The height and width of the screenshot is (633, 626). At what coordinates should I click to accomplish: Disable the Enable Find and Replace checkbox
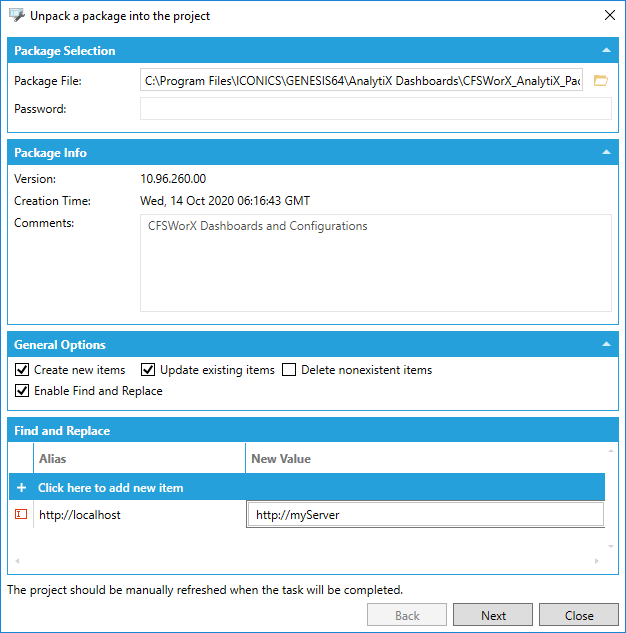[x=22, y=391]
